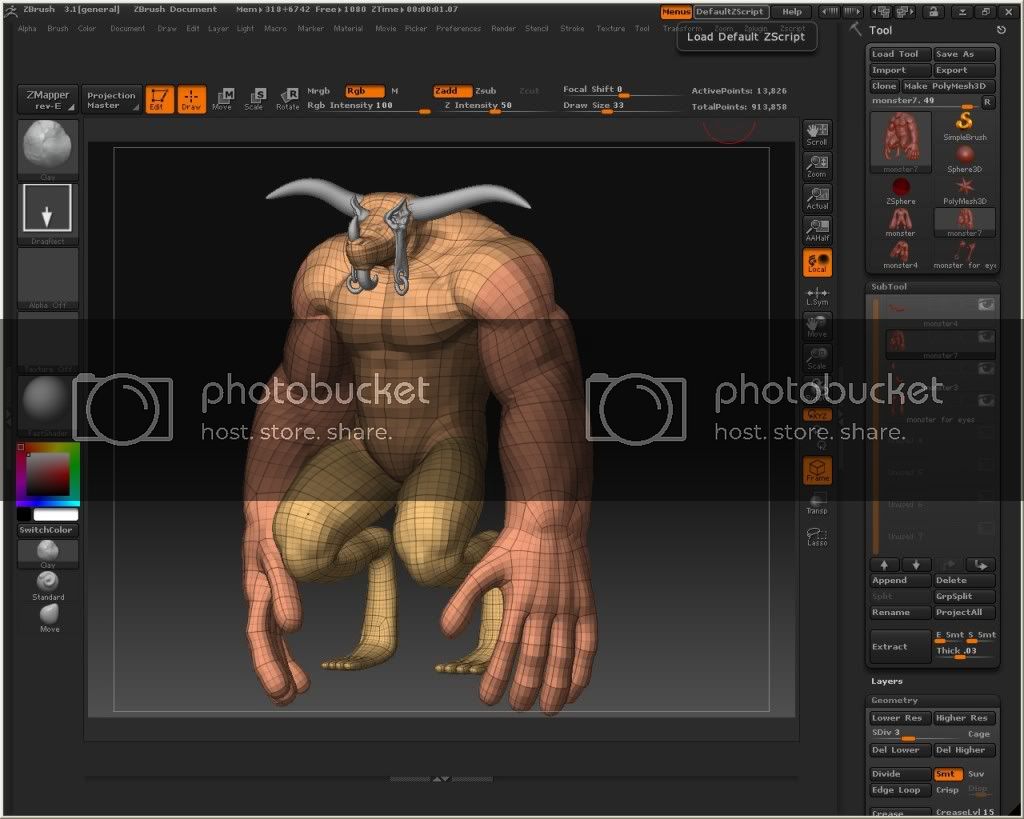Click the Make PolyMesh3D button
Image resolution: width=1024 pixels, height=819 pixels.
pos(949,86)
